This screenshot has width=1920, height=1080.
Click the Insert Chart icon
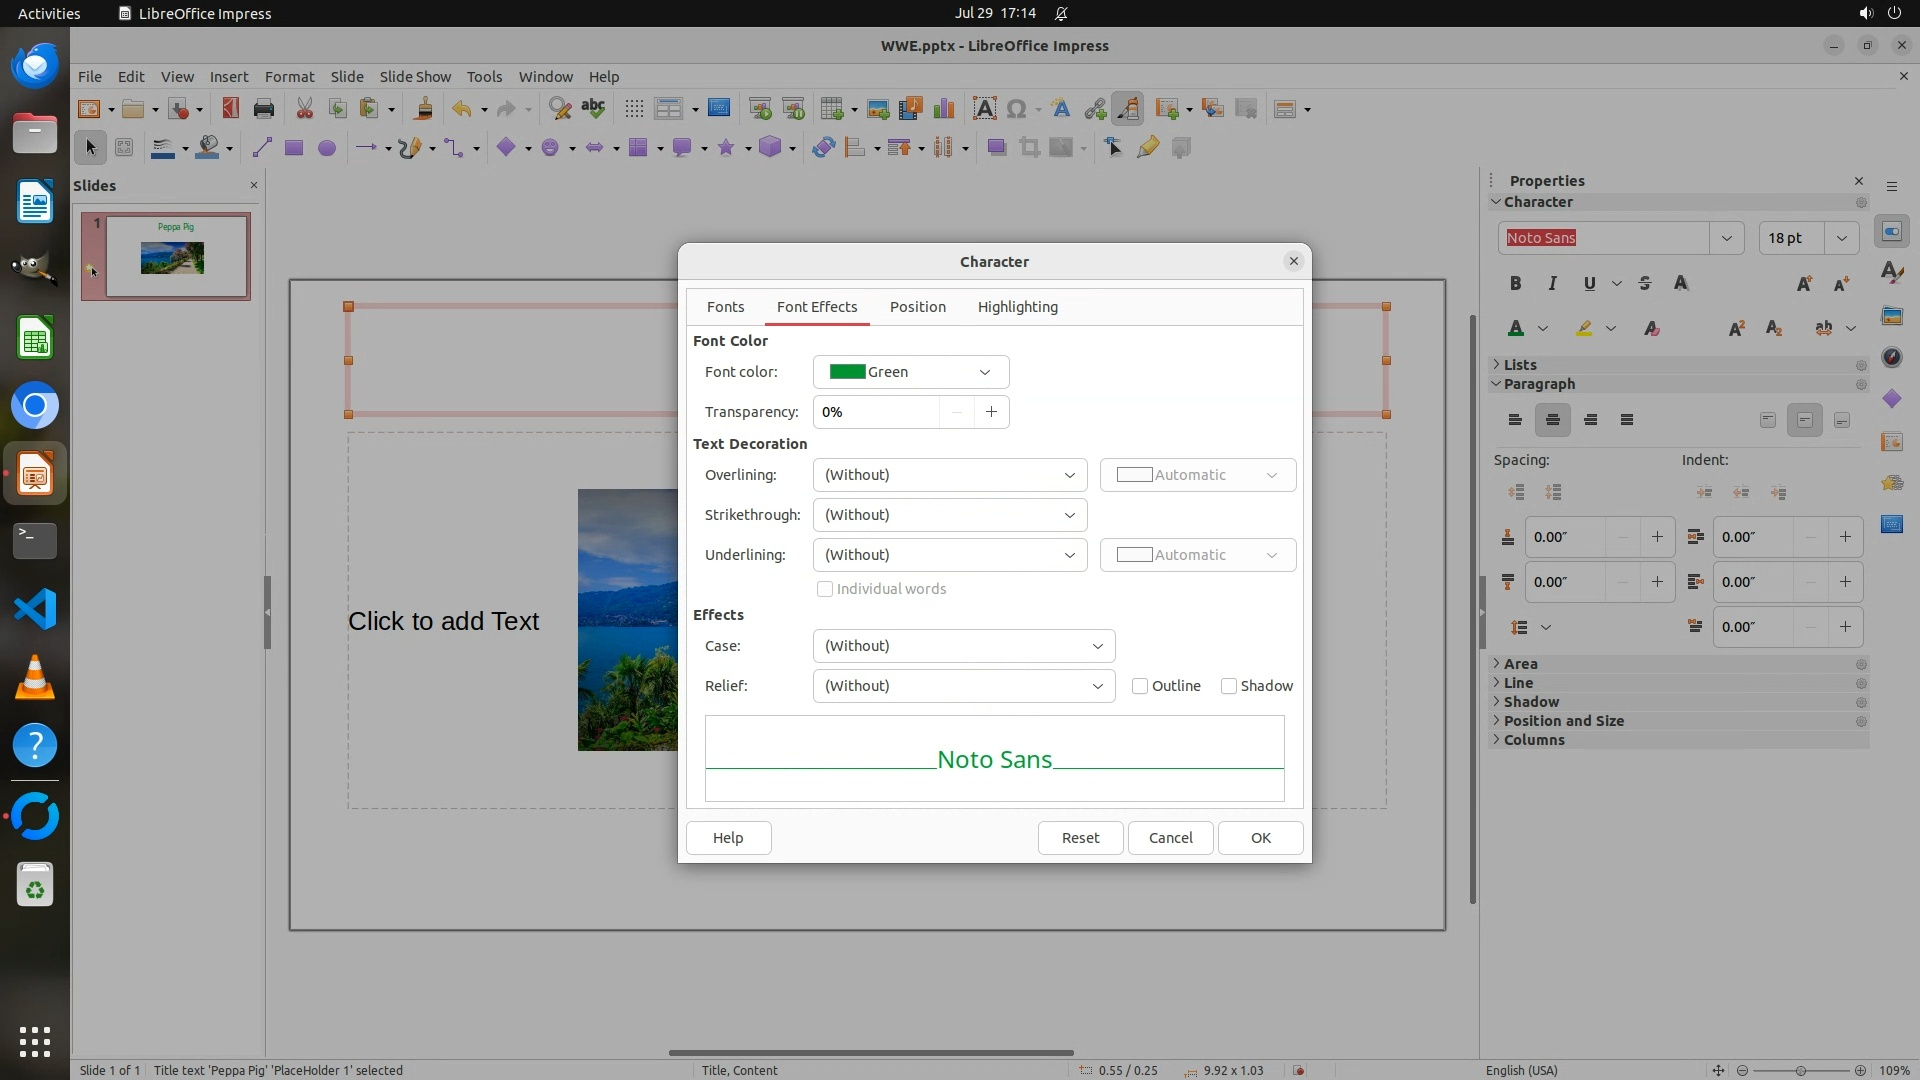(943, 109)
